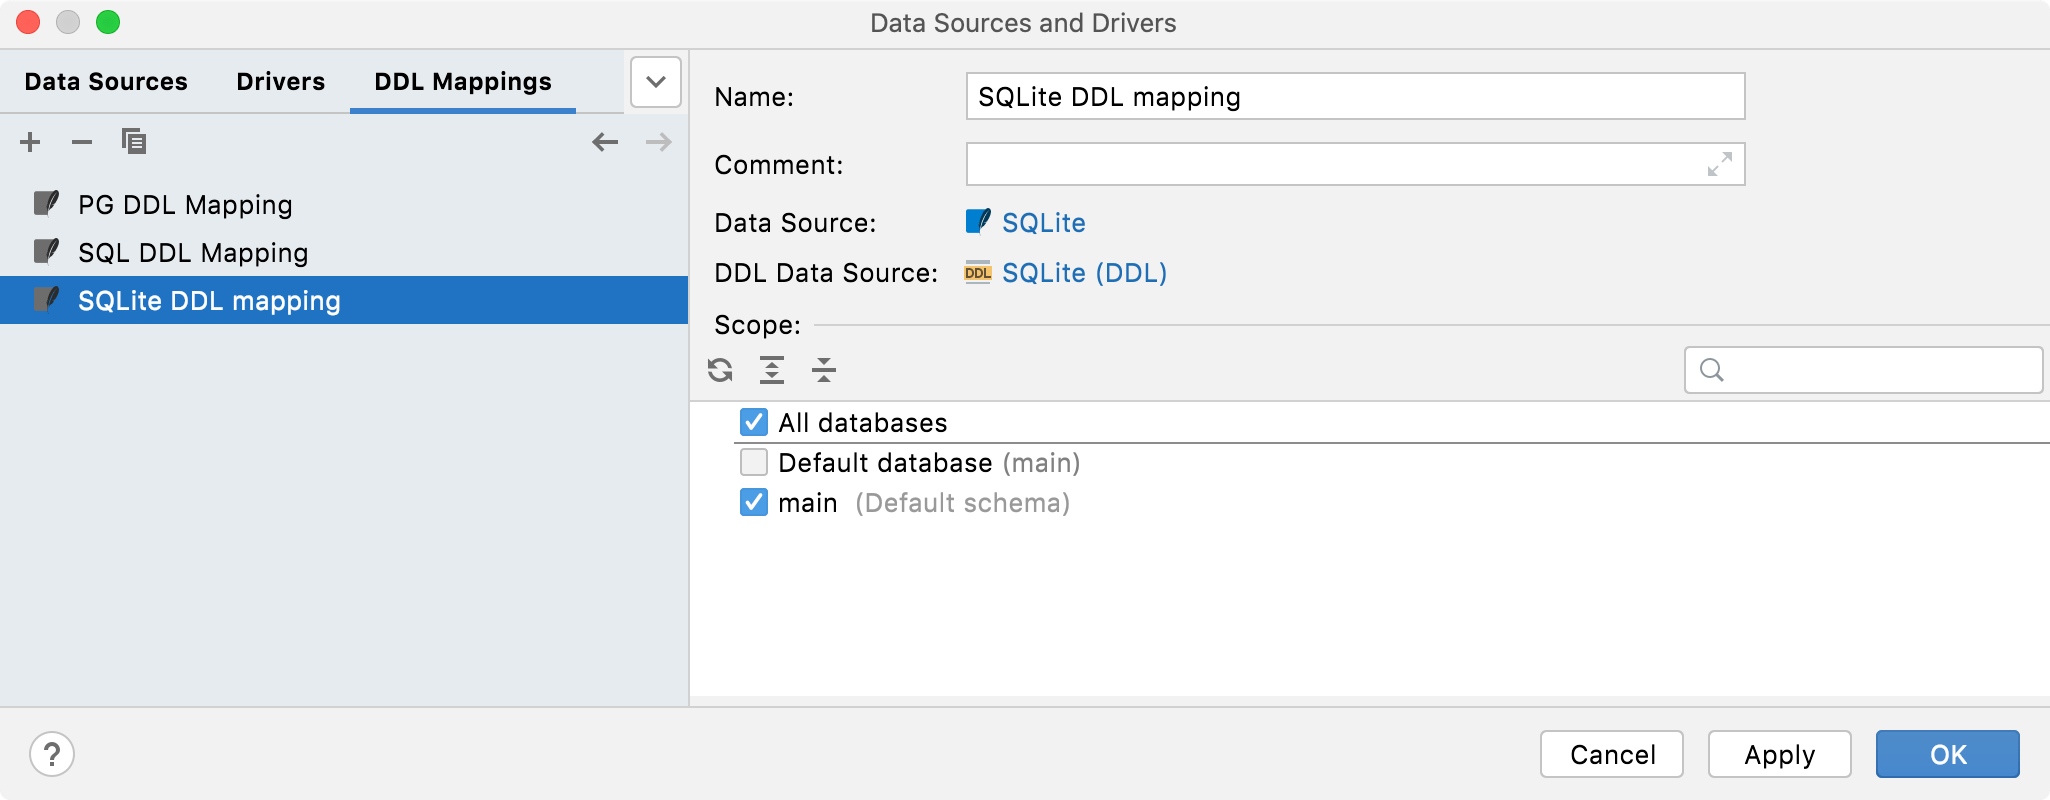This screenshot has width=2050, height=800.
Task: Switch to Data Sources tab
Action: click(x=106, y=82)
